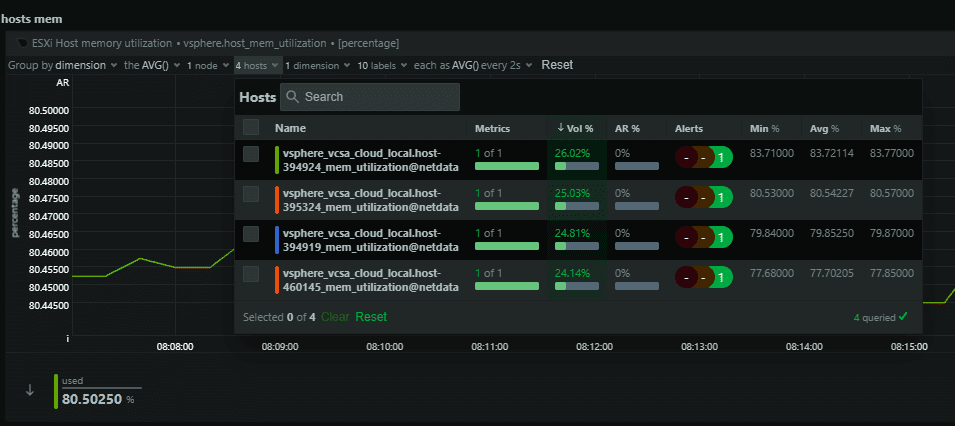Click Reset in the chart toolbar
955x426 pixels.
point(557,65)
